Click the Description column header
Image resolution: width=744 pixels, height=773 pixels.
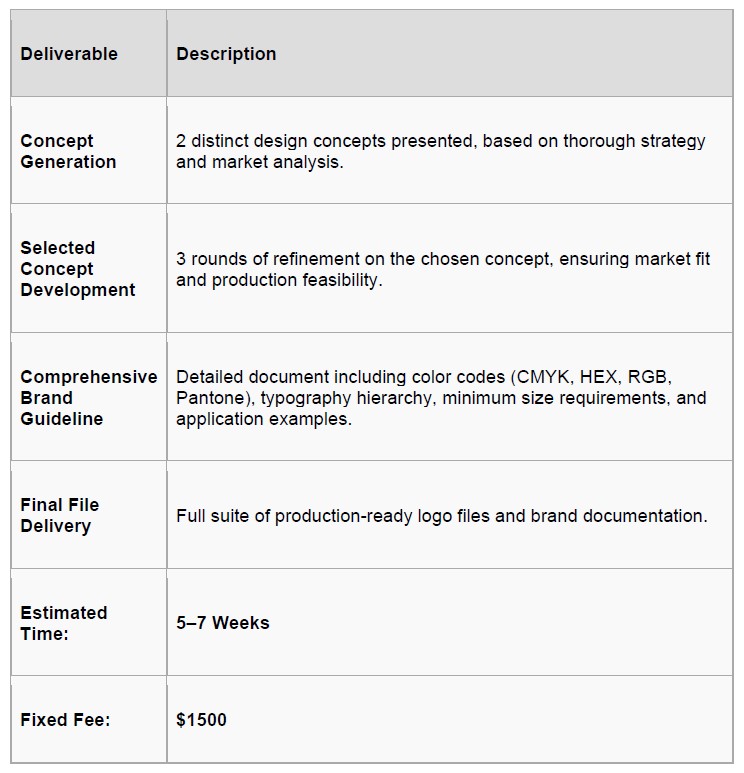226,54
